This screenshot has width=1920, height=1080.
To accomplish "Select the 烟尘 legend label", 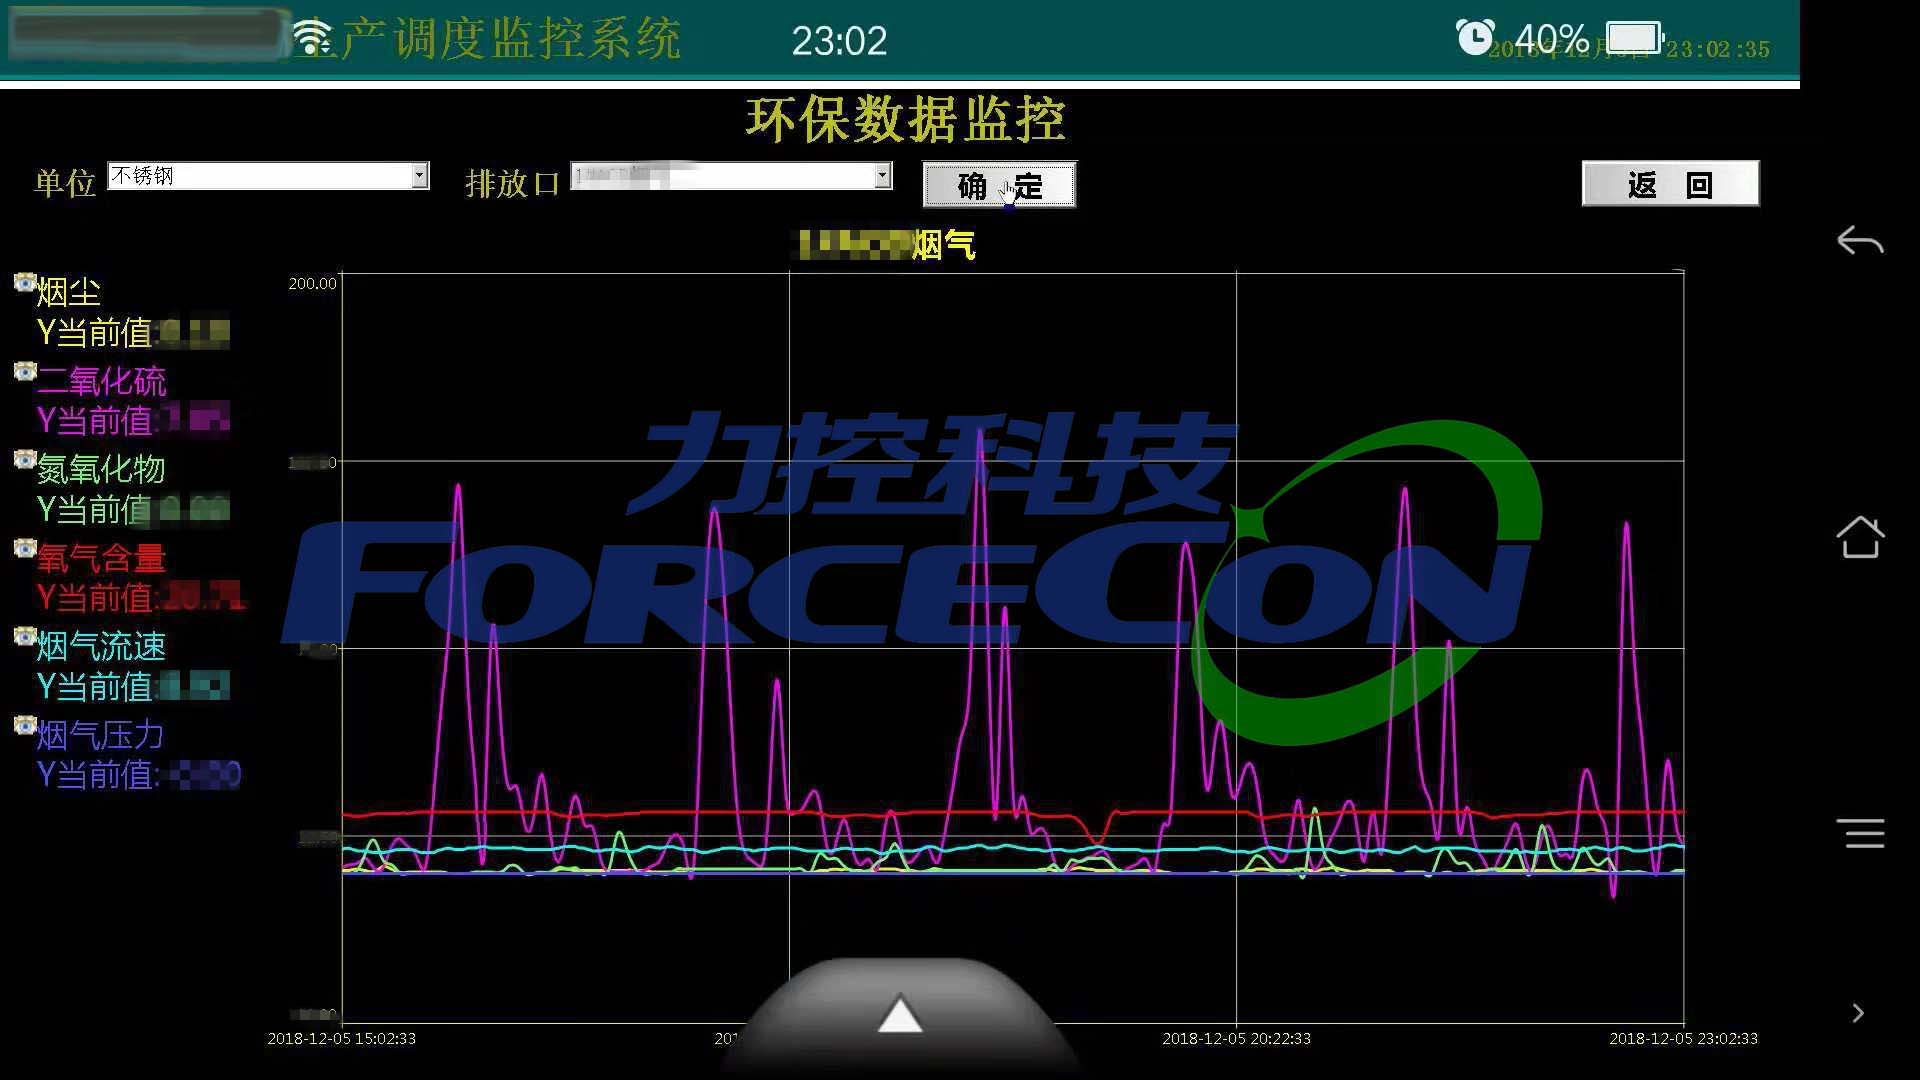I will tap(69, 292).
